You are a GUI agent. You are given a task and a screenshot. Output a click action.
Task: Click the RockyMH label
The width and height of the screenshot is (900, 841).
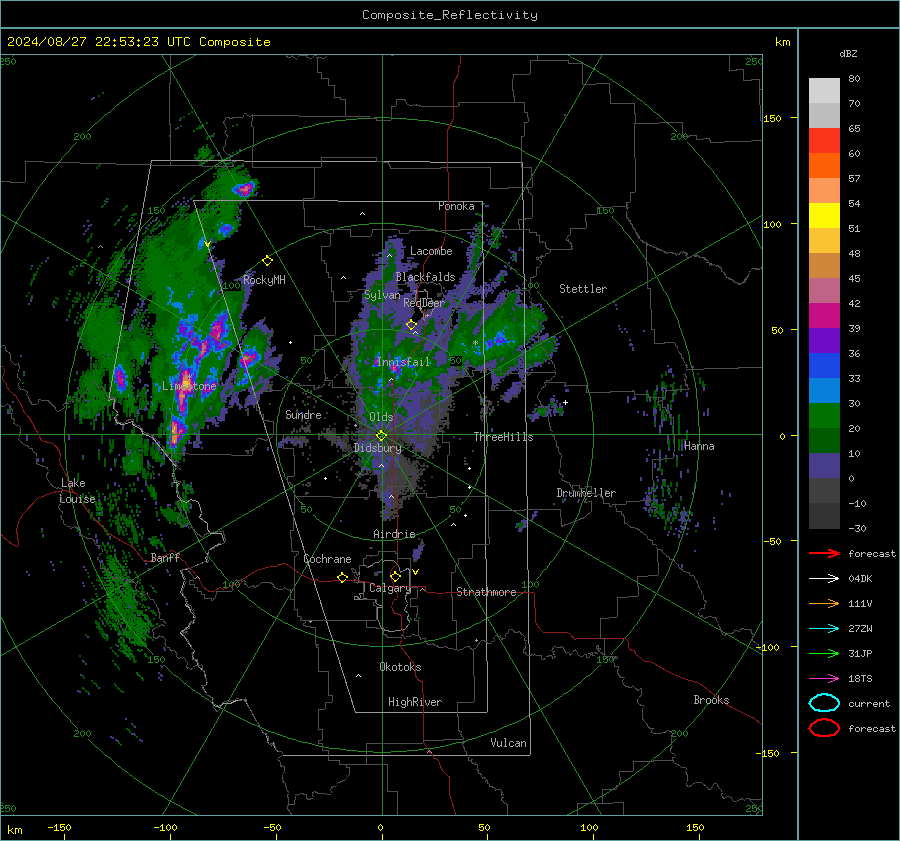click(x=264, y=280)
